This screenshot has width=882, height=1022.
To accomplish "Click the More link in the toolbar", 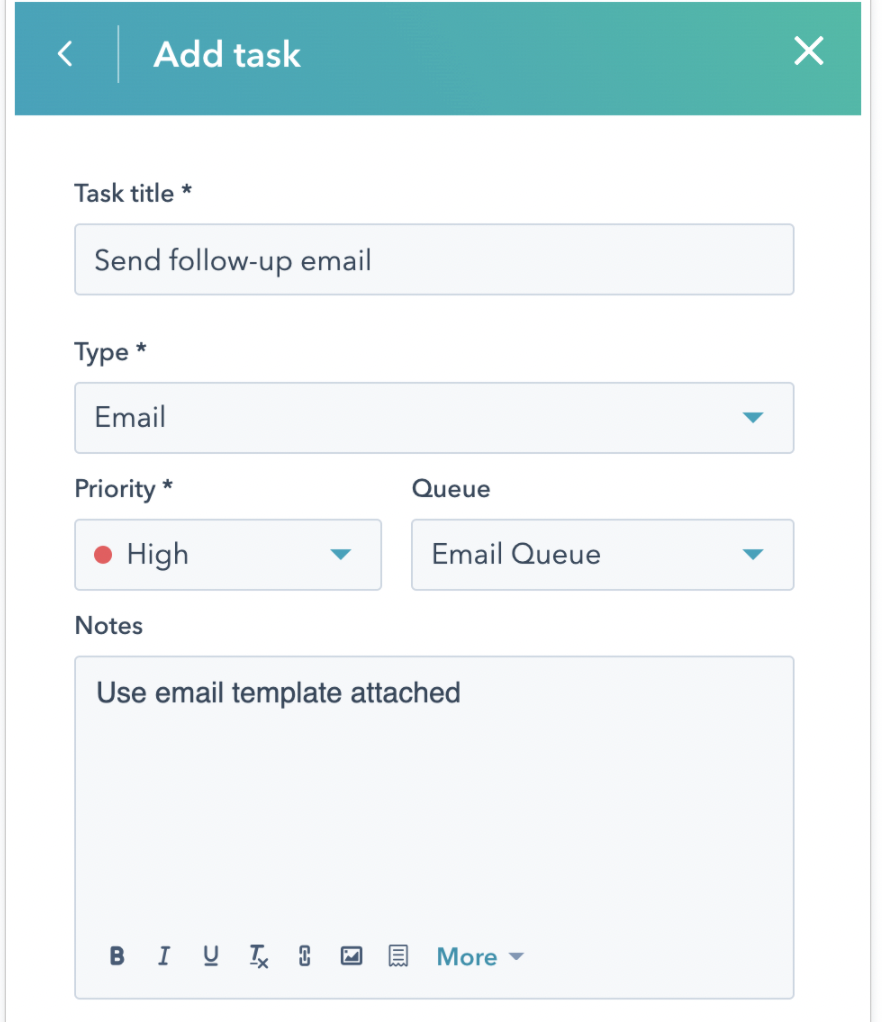I will click(x=466, y=956).
